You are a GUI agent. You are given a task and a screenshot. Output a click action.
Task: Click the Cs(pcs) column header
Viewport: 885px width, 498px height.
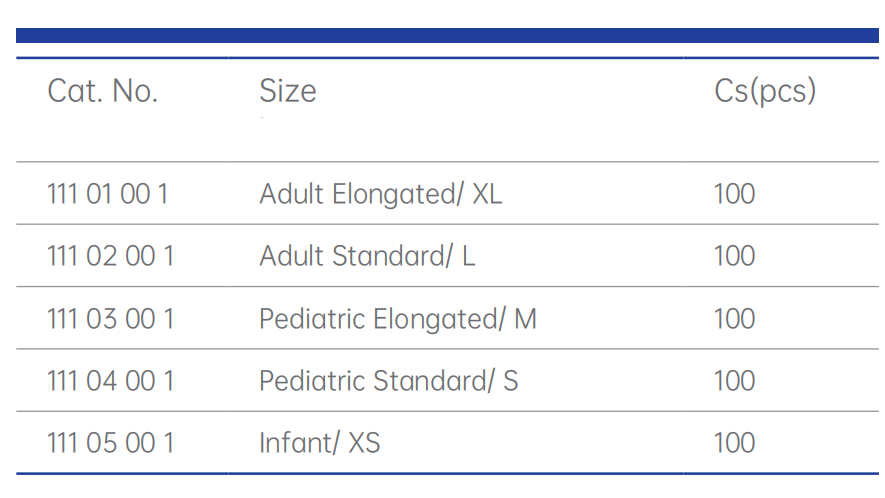pyautogui.click(x=765, y=92)
